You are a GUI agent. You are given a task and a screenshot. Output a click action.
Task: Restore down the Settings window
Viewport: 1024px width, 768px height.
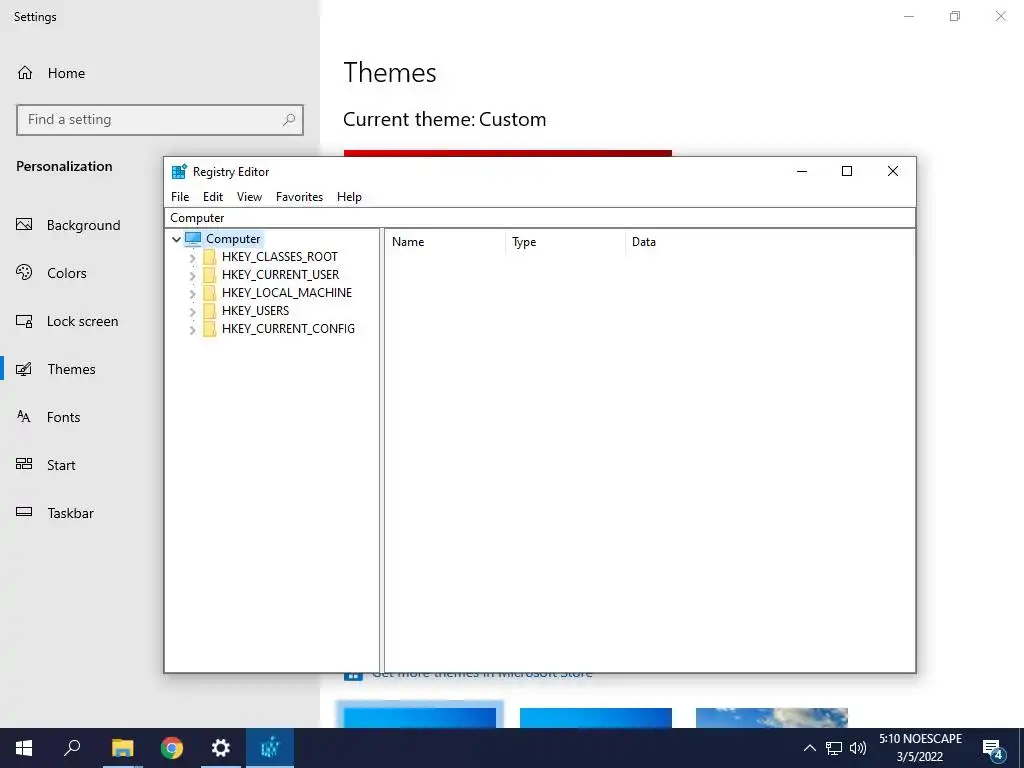[x=955, y=16]
